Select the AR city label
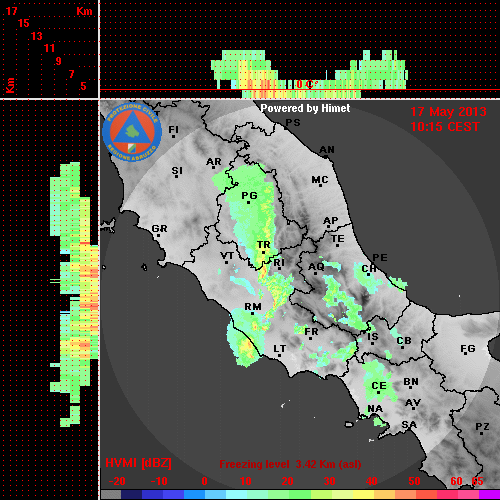The image size is (500, 500). point(214,162)
